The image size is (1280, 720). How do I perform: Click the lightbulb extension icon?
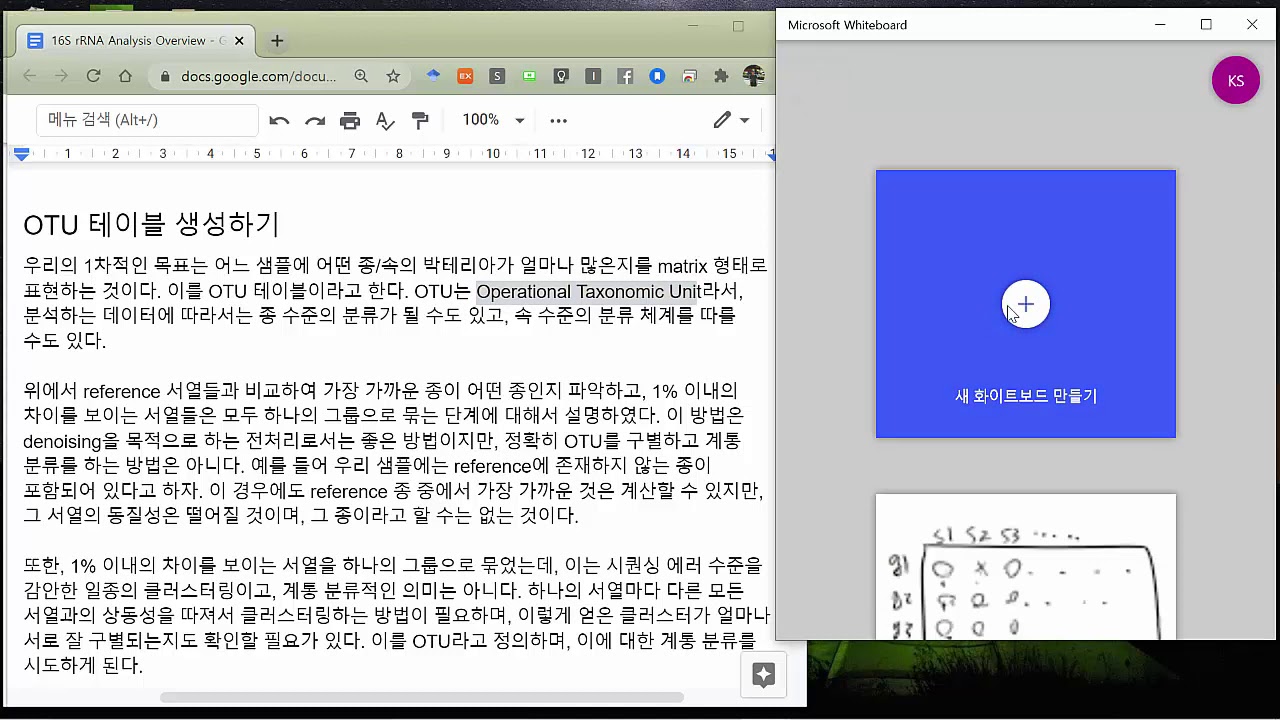tap(561, 76)
